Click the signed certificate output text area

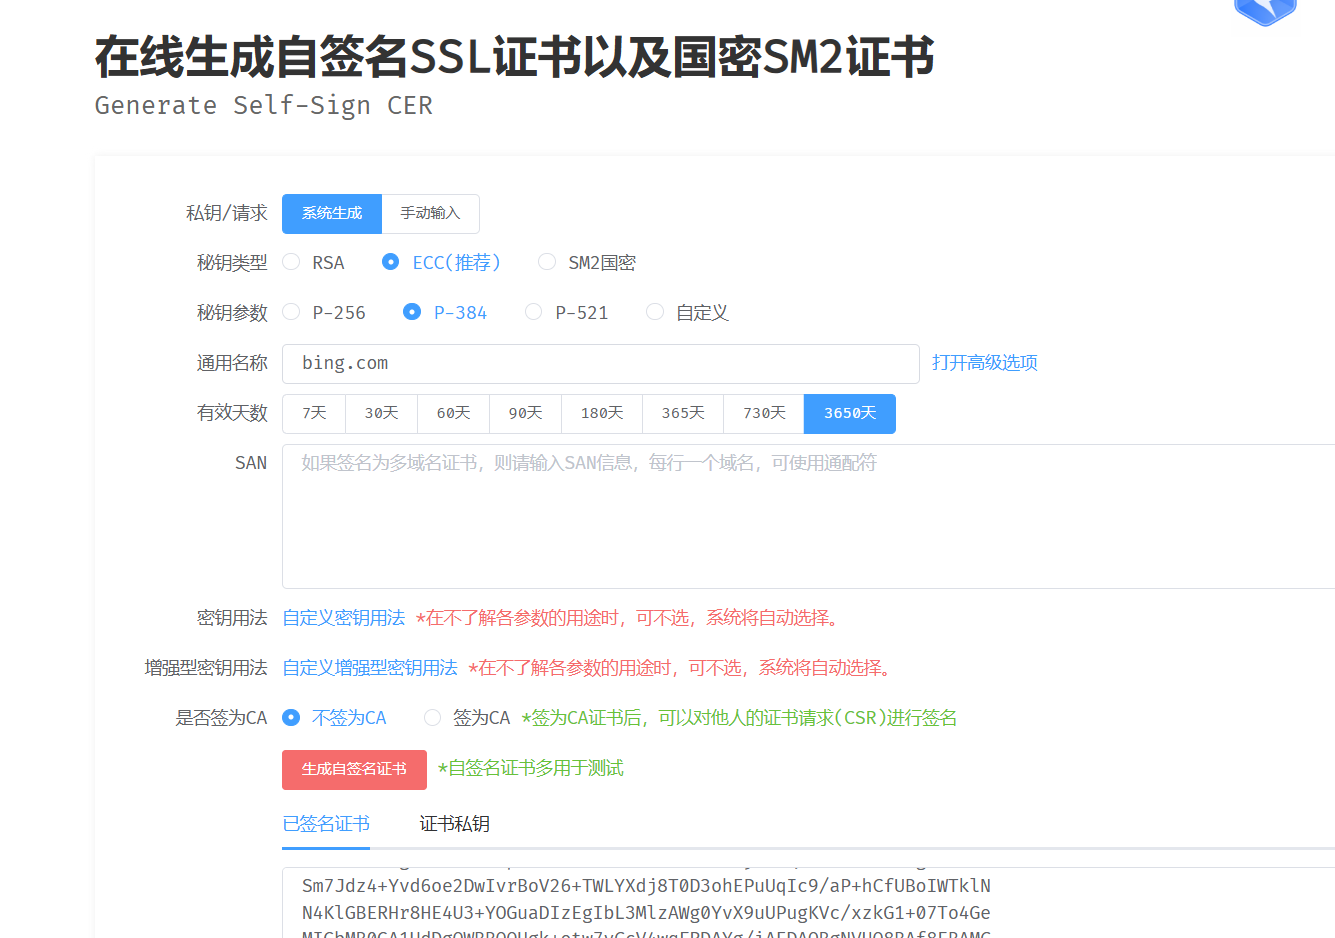tap(808, 903)
